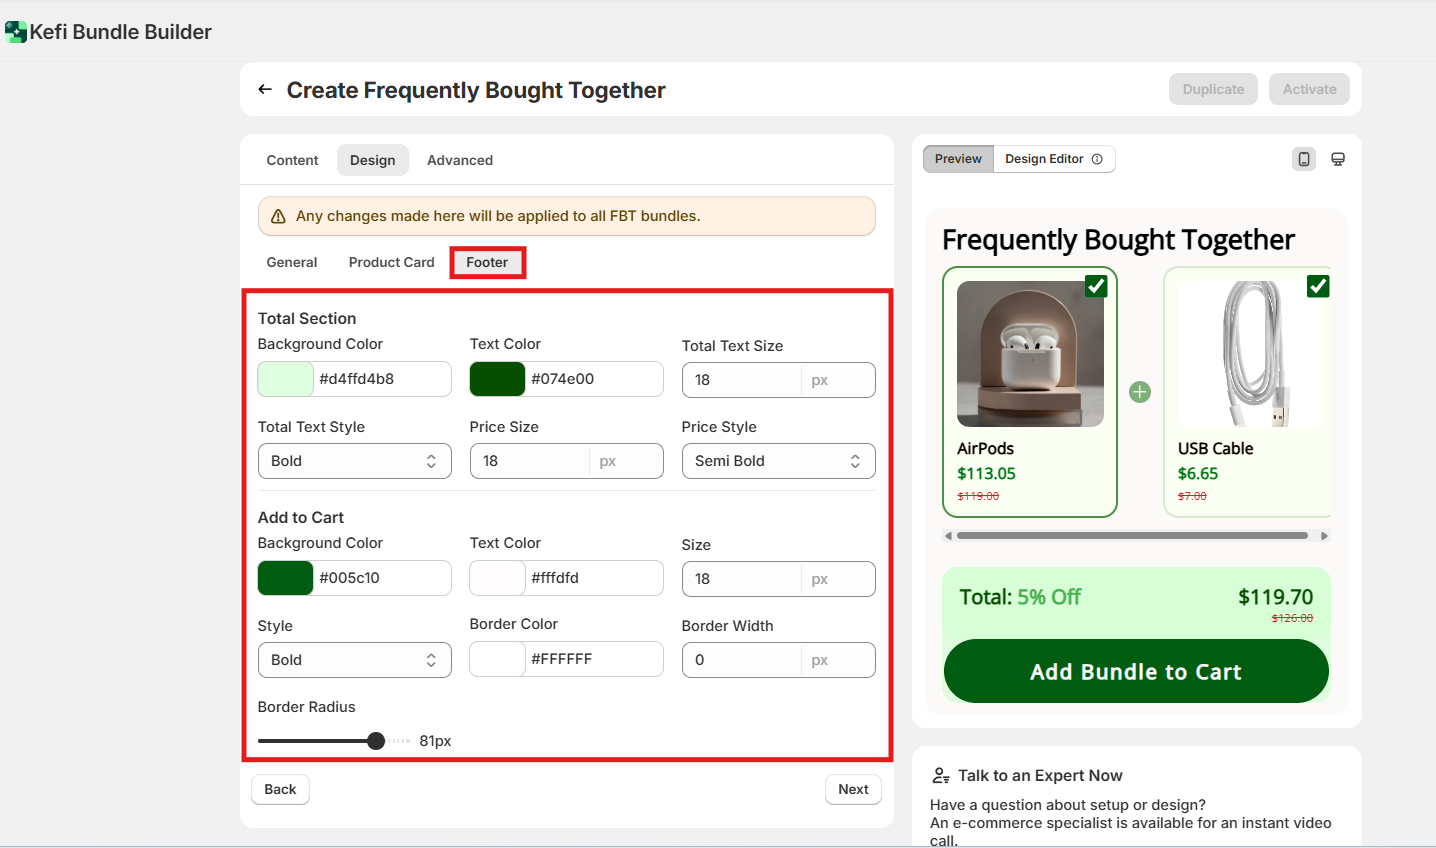Expand the Price Style dropdown

(778, 461)
